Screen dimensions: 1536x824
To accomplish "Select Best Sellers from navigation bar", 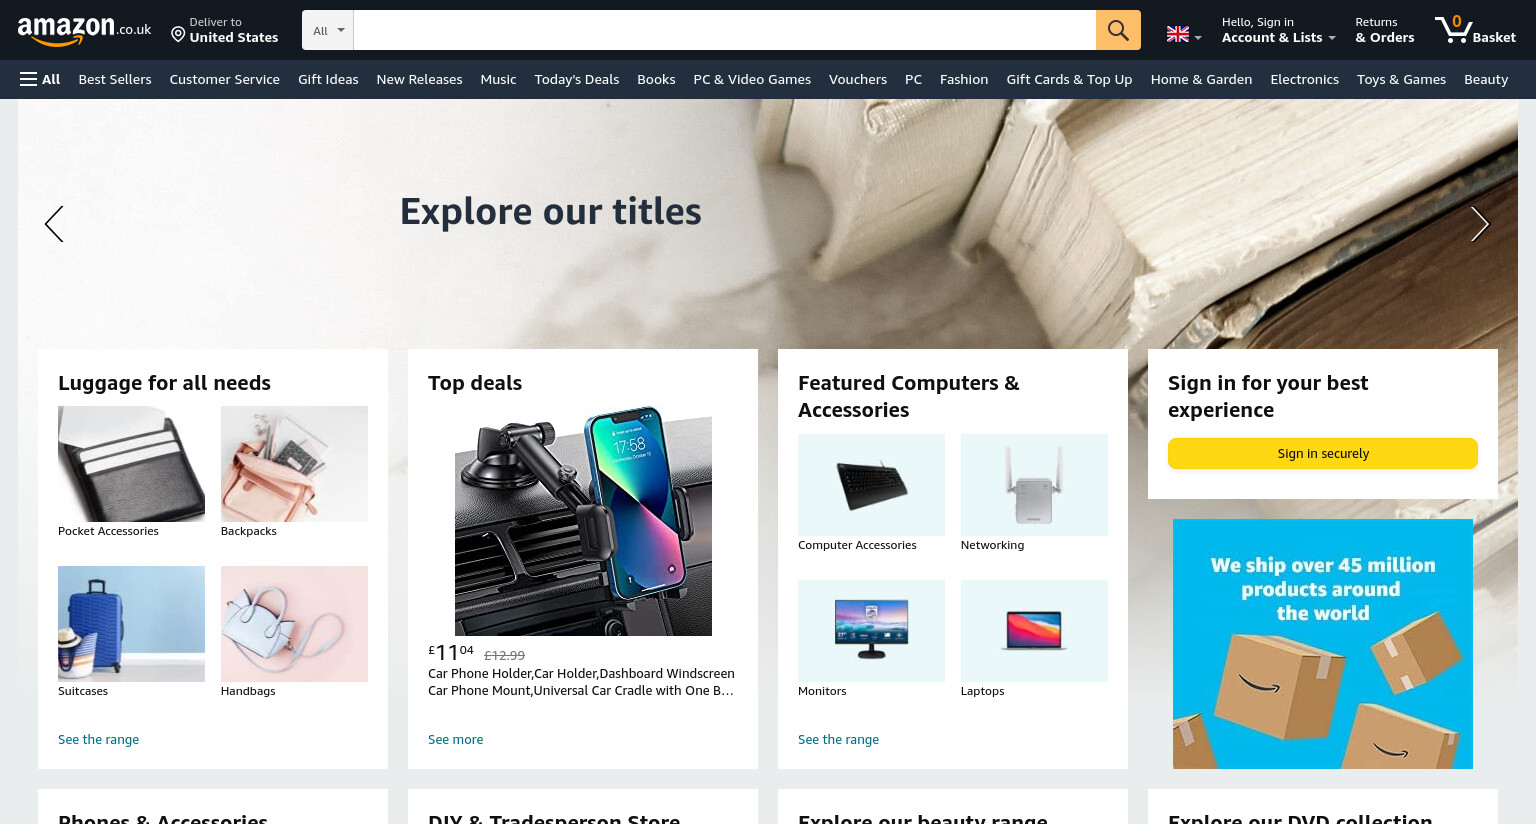I will 115,79.
